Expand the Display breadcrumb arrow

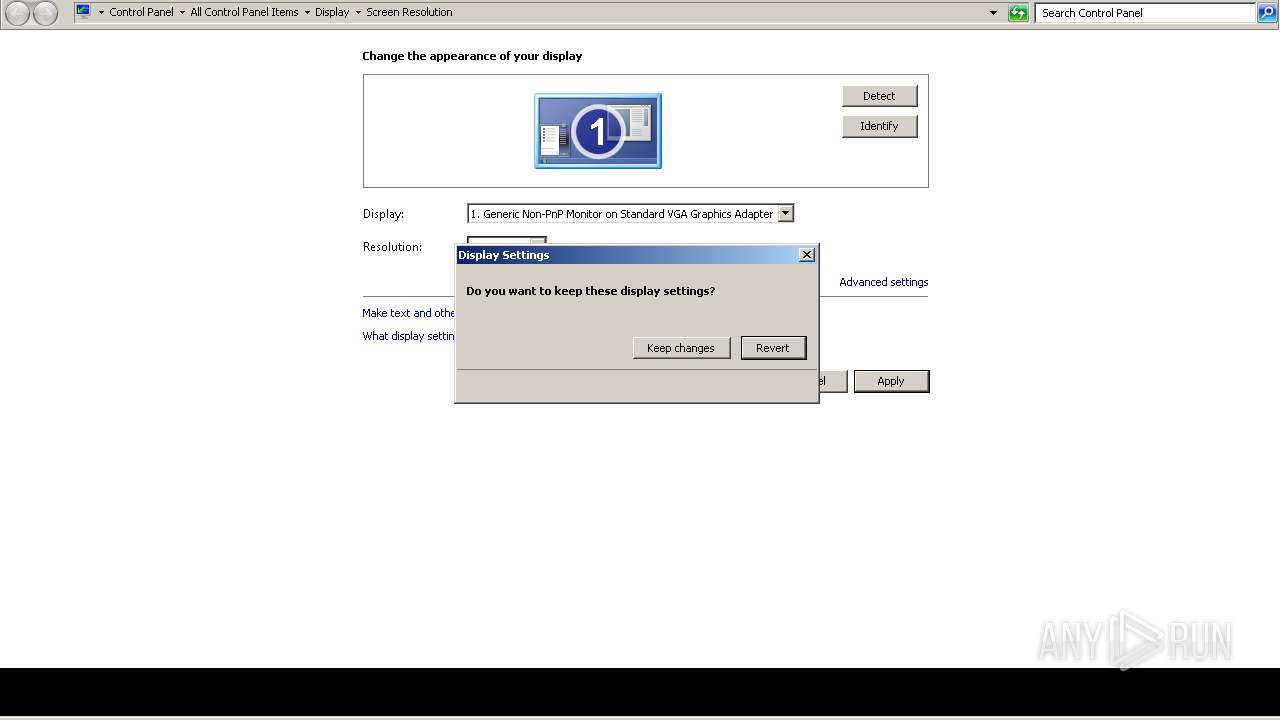click(x=358, y=13)
